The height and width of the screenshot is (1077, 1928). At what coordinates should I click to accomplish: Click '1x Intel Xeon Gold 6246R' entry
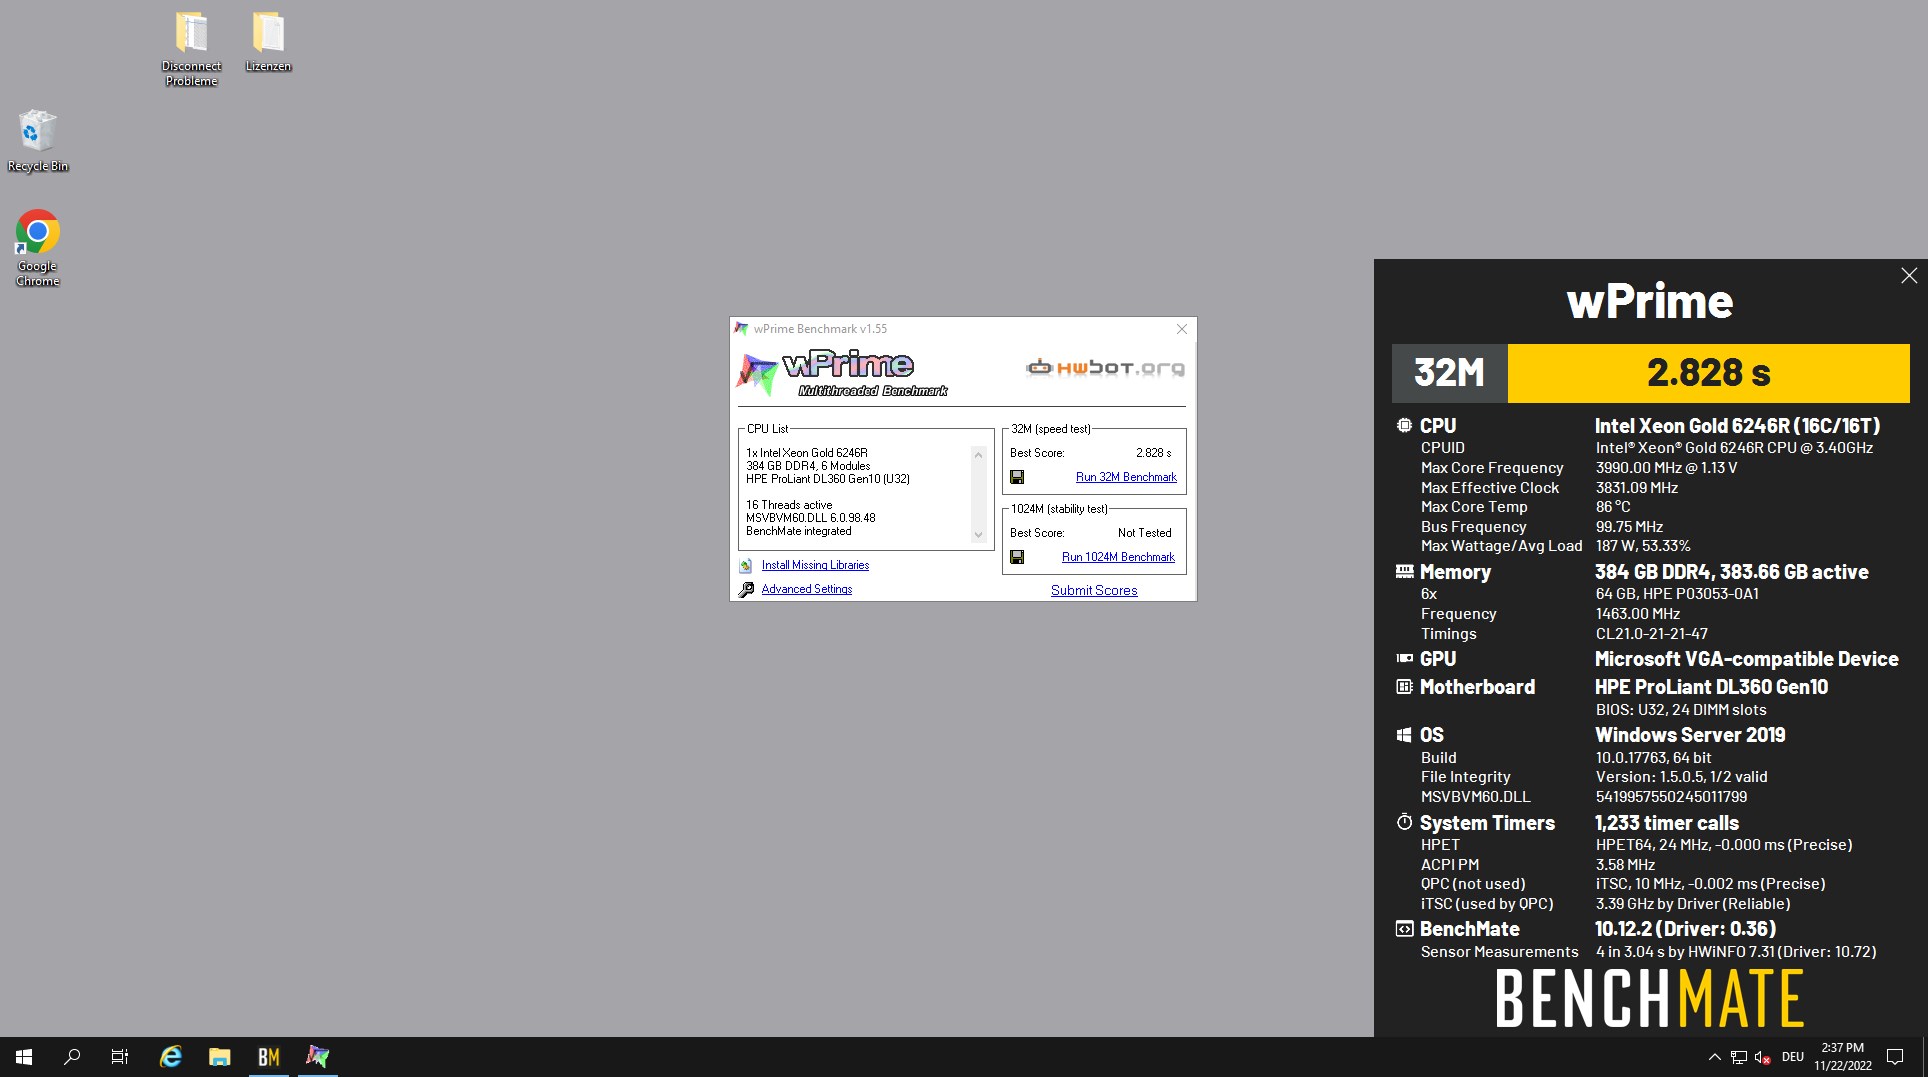point(807,453)
